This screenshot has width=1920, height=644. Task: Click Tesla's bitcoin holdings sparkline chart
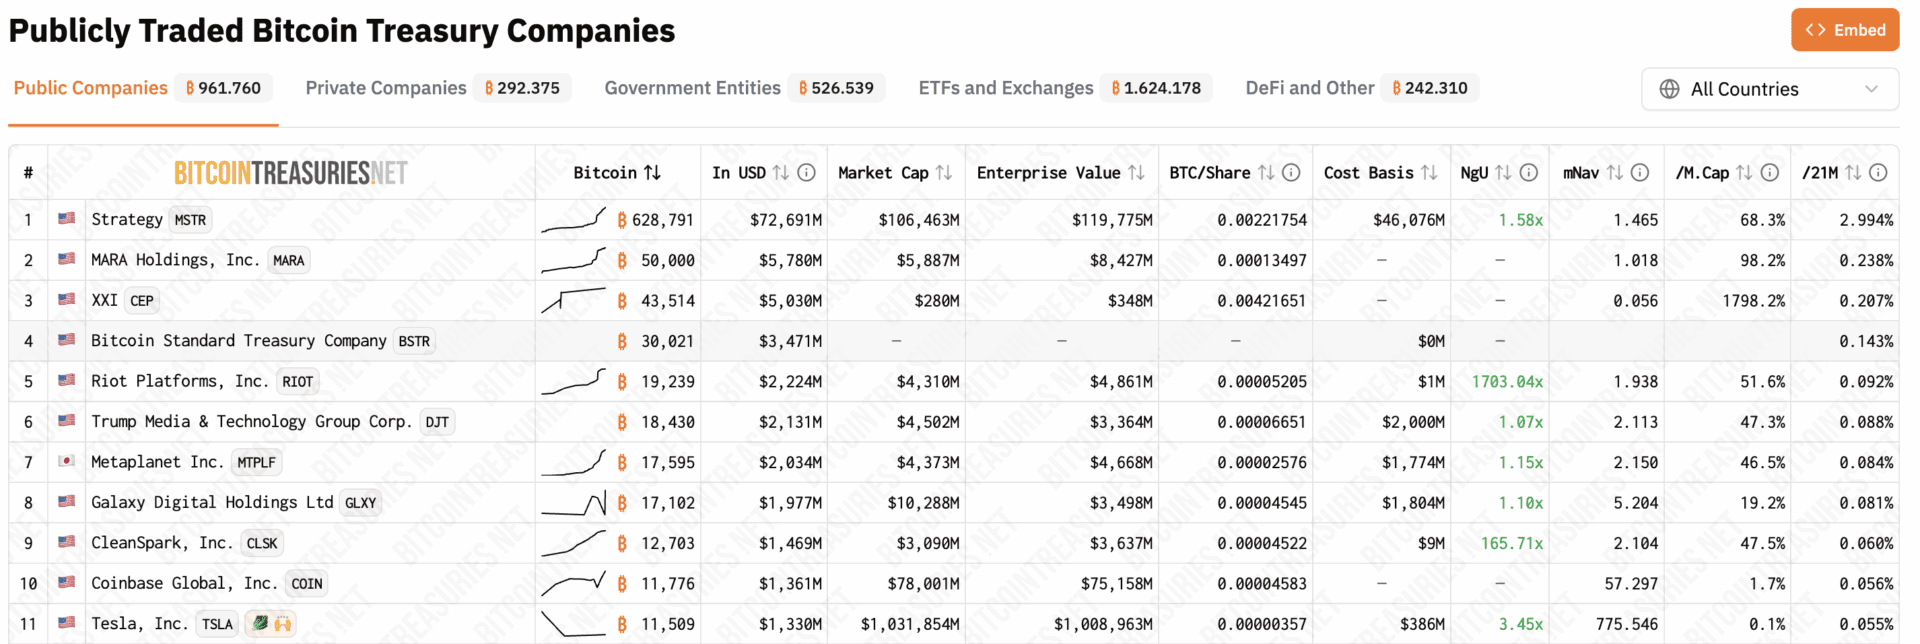click(574, 624)
